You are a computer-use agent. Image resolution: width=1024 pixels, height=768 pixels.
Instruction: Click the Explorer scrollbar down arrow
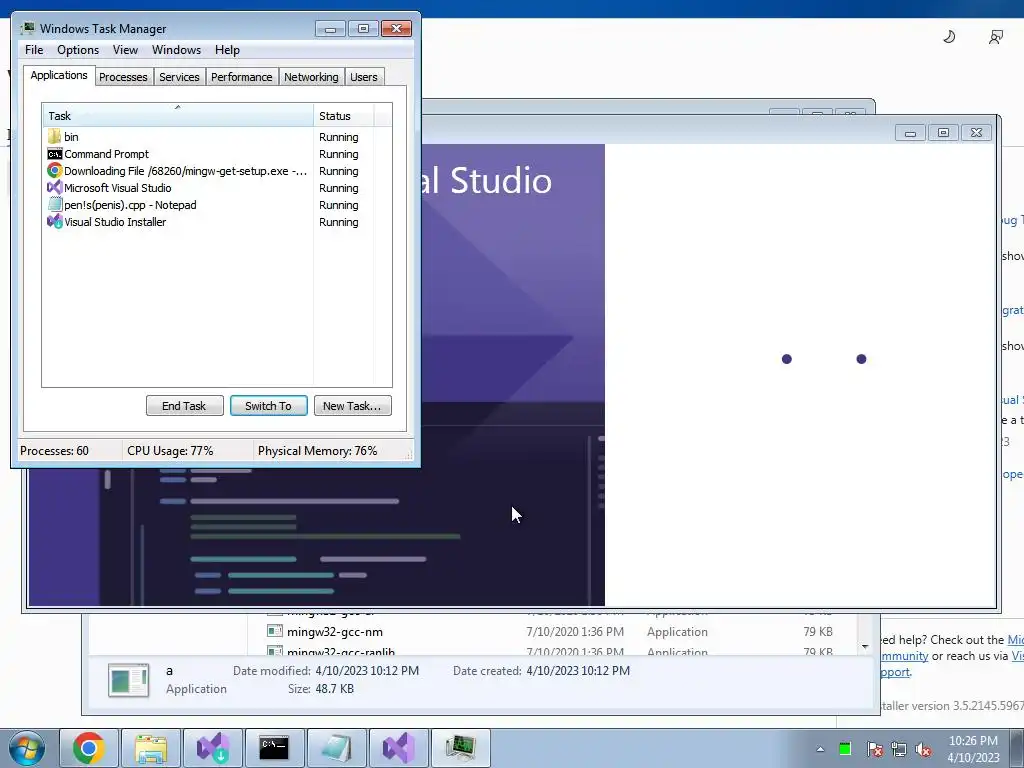pyautogui.click(x=865, y=647)
